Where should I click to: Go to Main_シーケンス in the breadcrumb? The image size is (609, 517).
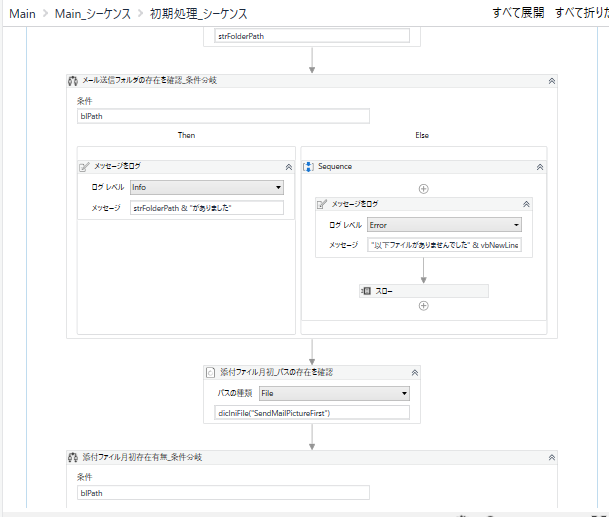pyautogui.click(x=92, y=14)
